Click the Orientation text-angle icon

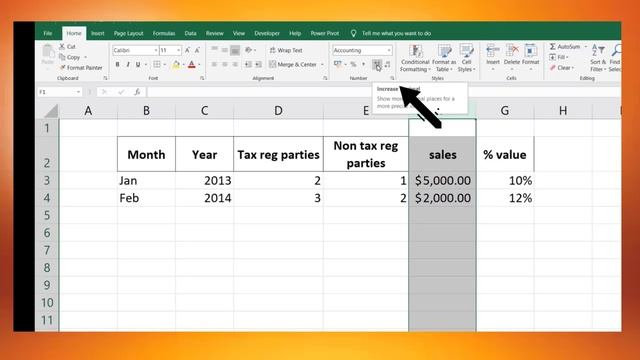(248, 50)
